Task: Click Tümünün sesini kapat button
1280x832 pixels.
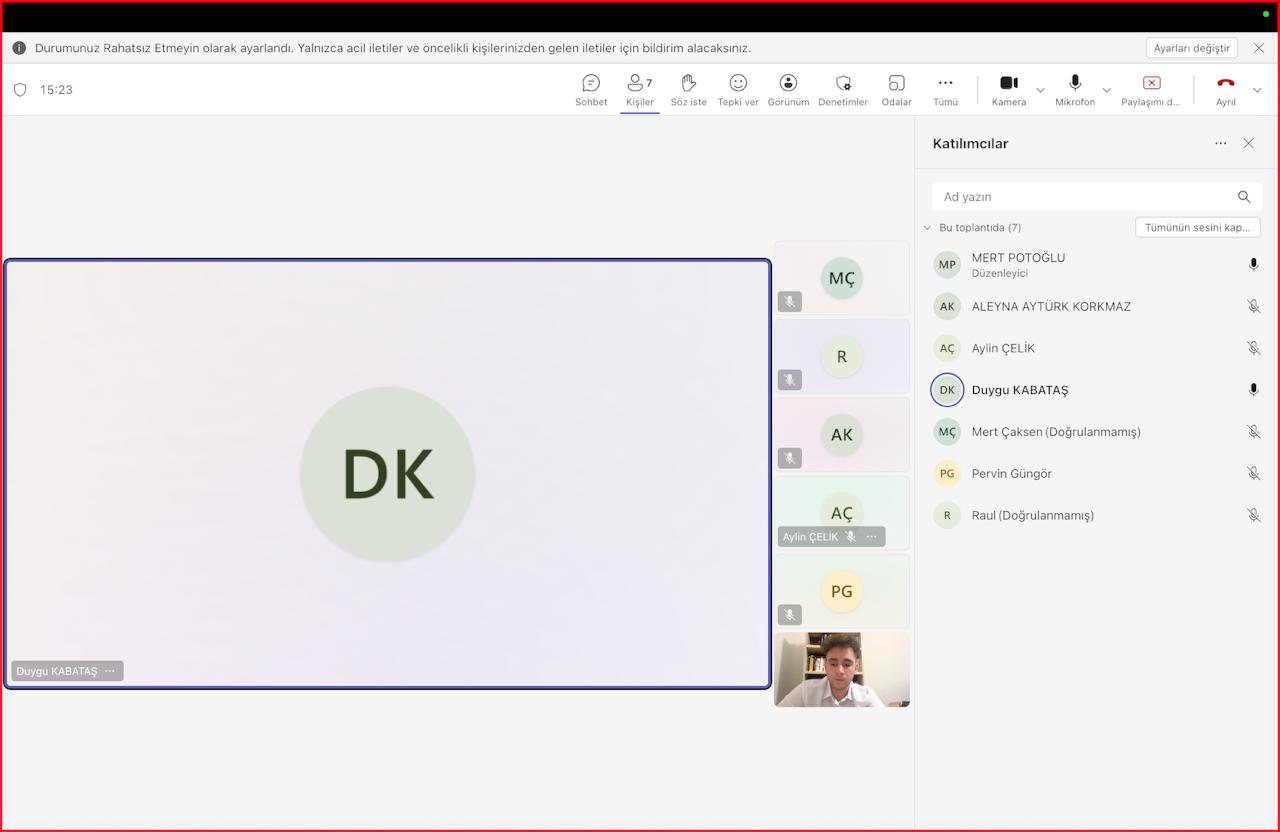Action: click(x=1197, y=227)
